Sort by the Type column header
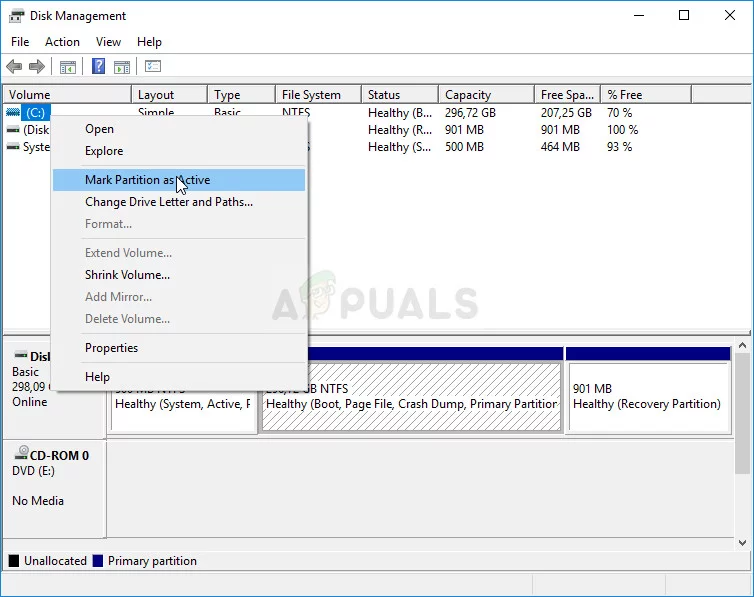The image size is (754, 597). [242, 95]
